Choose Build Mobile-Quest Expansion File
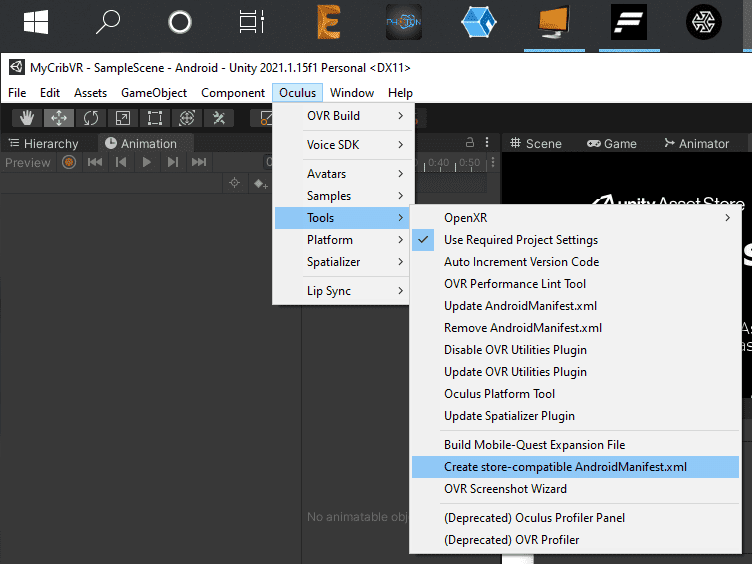 (x=576, y=445)
